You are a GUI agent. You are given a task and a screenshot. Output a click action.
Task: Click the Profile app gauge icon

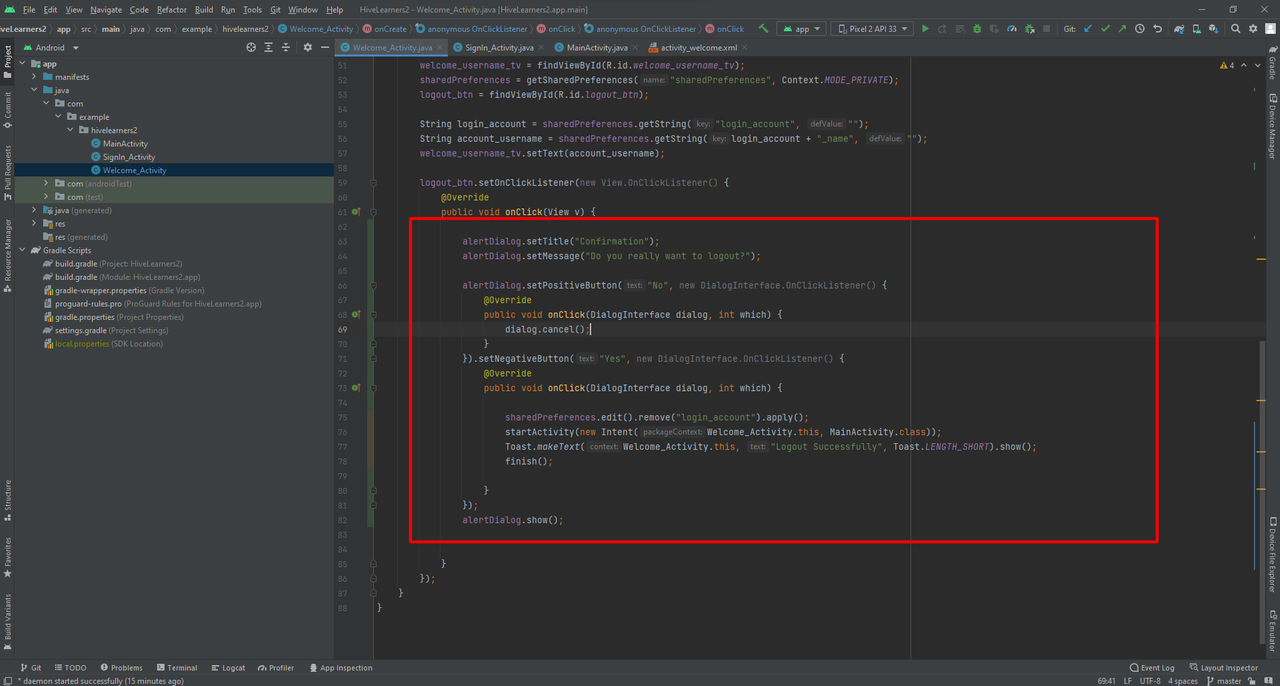click(x=1012, y=29)
